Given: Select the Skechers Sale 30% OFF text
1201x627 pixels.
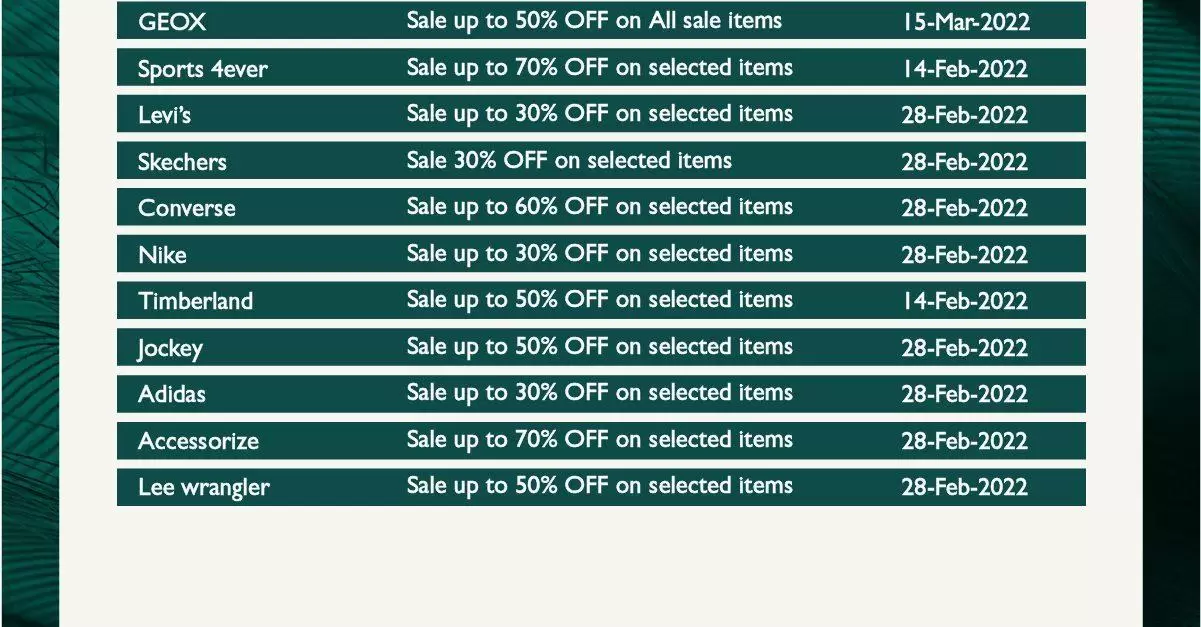Looking at the screenshot, I should 569,161.
